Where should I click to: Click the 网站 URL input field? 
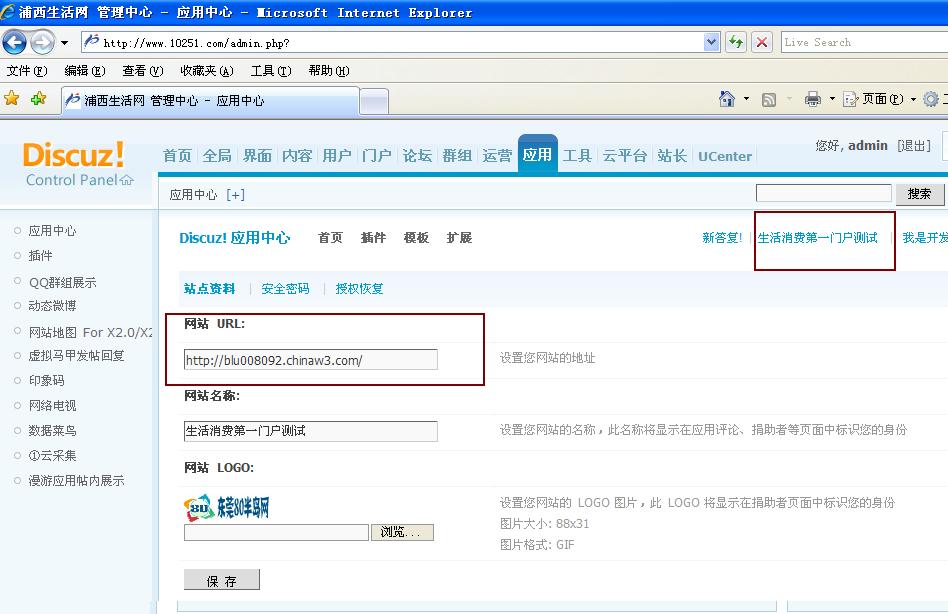pyautogui.click(x=311, y=360)
